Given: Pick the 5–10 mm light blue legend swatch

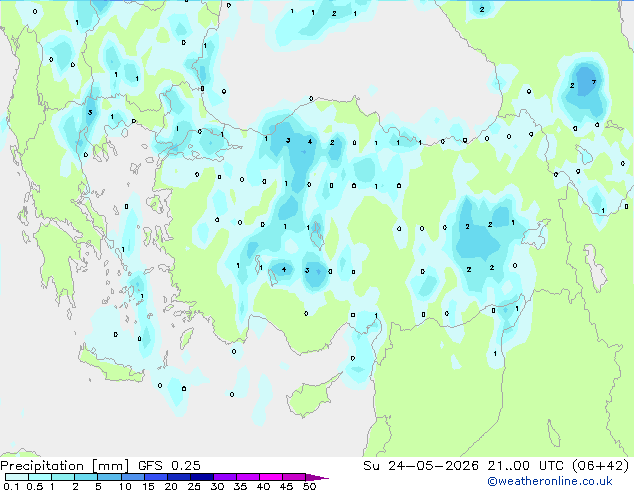Looking at the screenshot, I should click(x=109, y=477).
